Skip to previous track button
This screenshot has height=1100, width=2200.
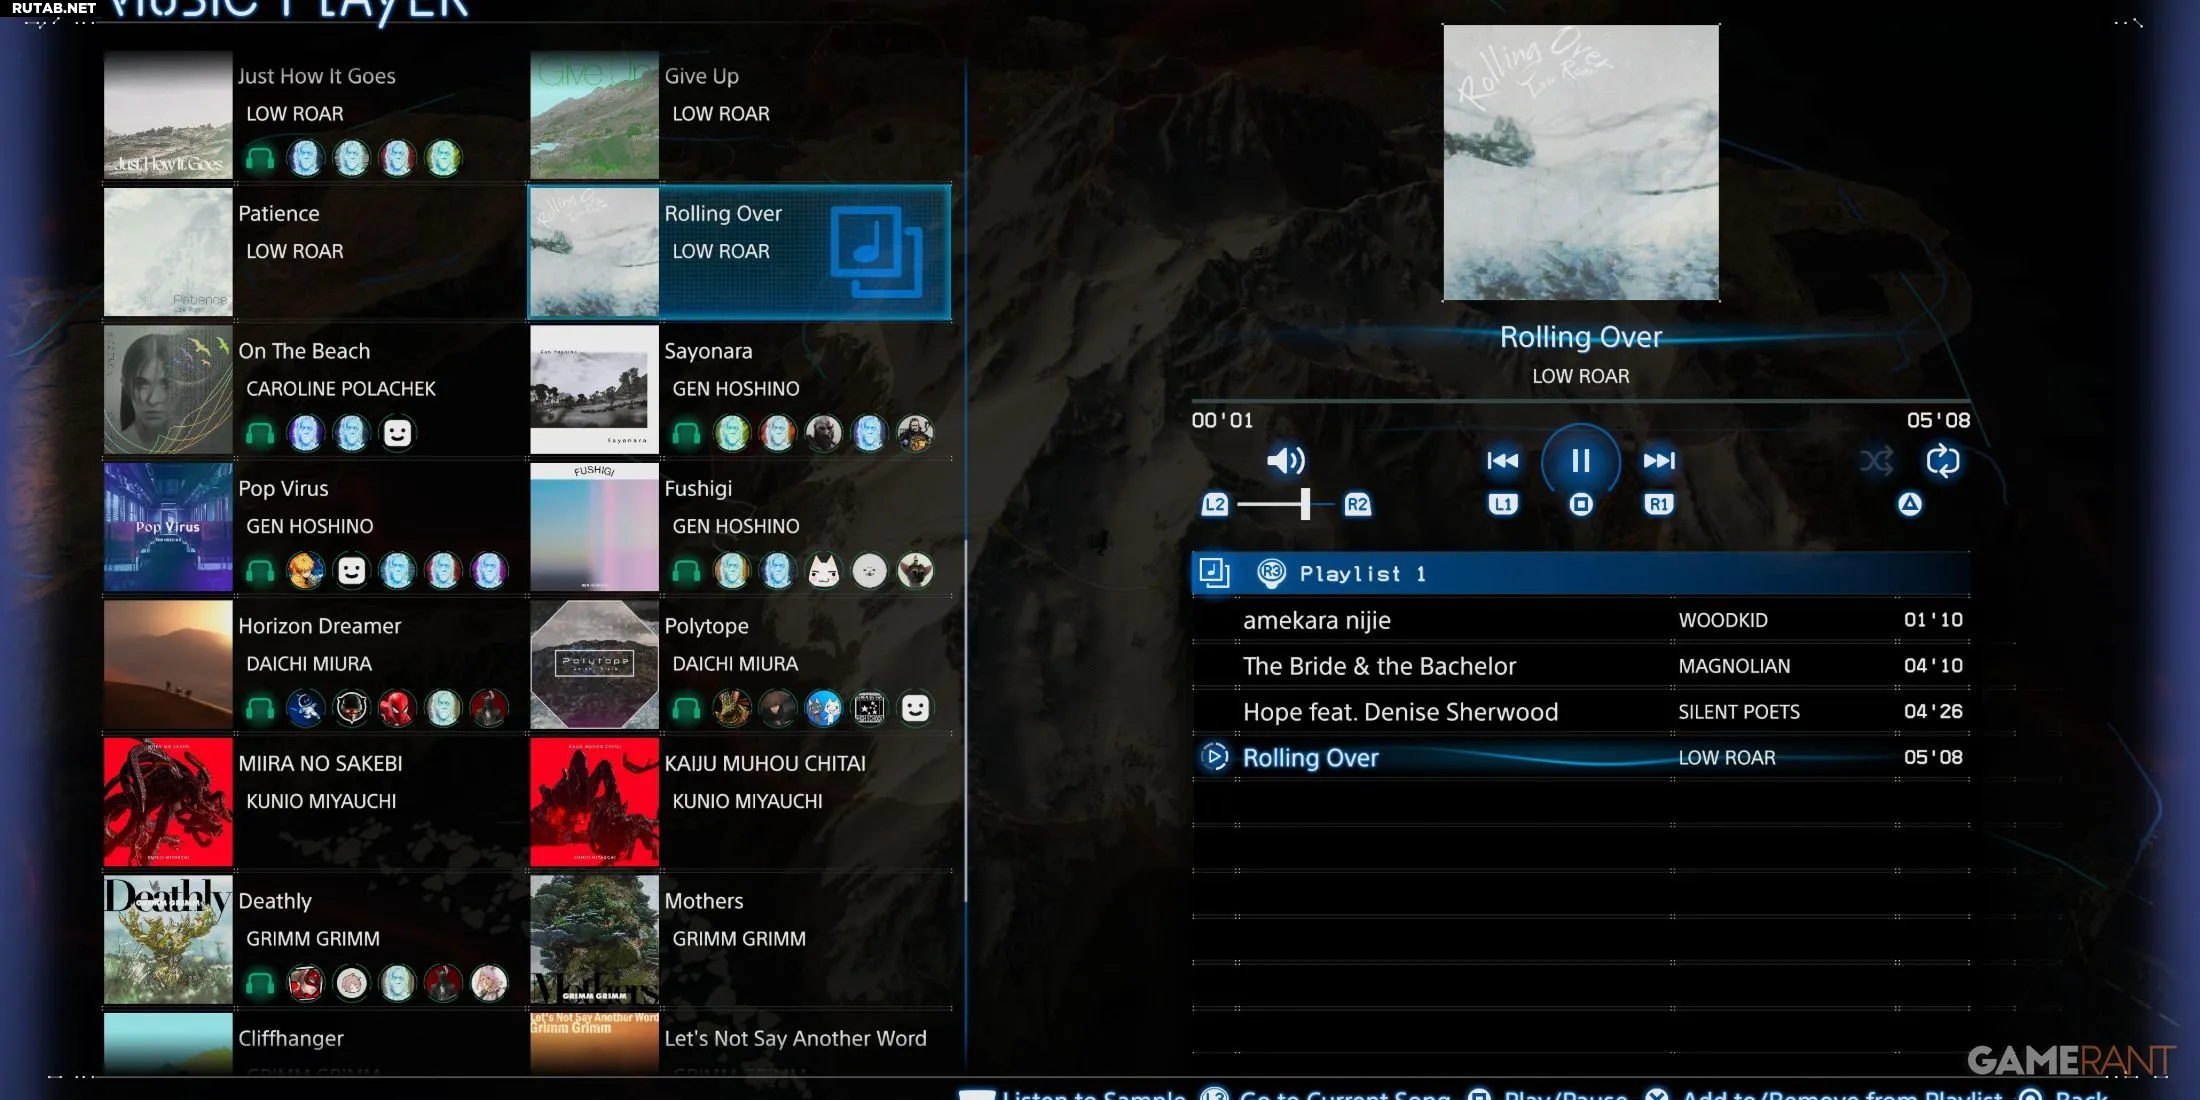(1502, 460)
